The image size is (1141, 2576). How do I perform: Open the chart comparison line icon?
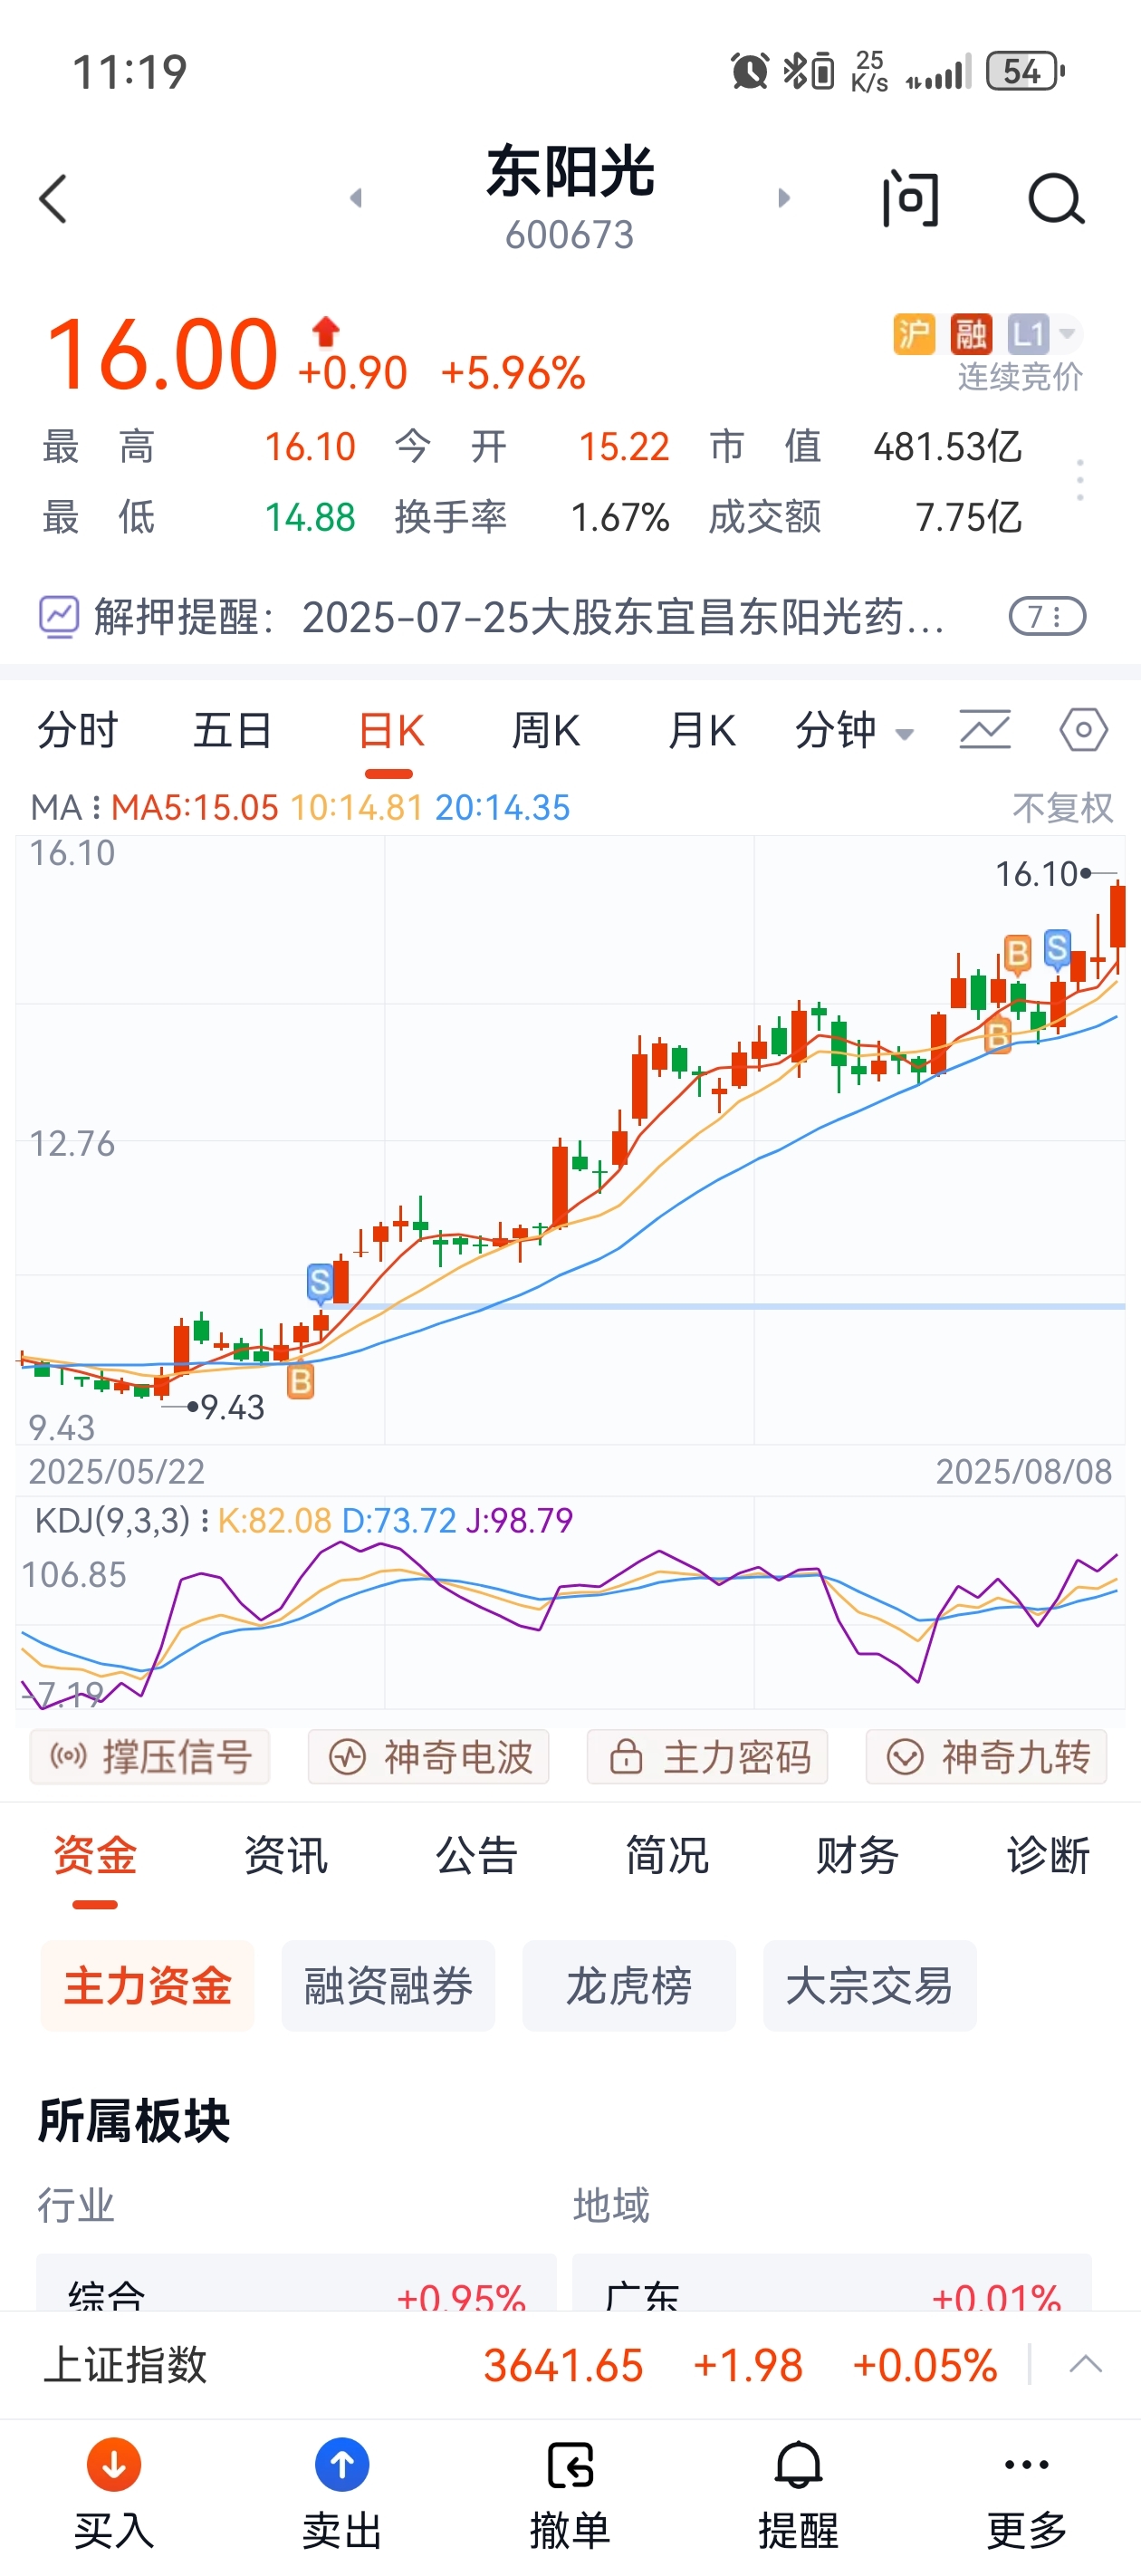point(985,730)
